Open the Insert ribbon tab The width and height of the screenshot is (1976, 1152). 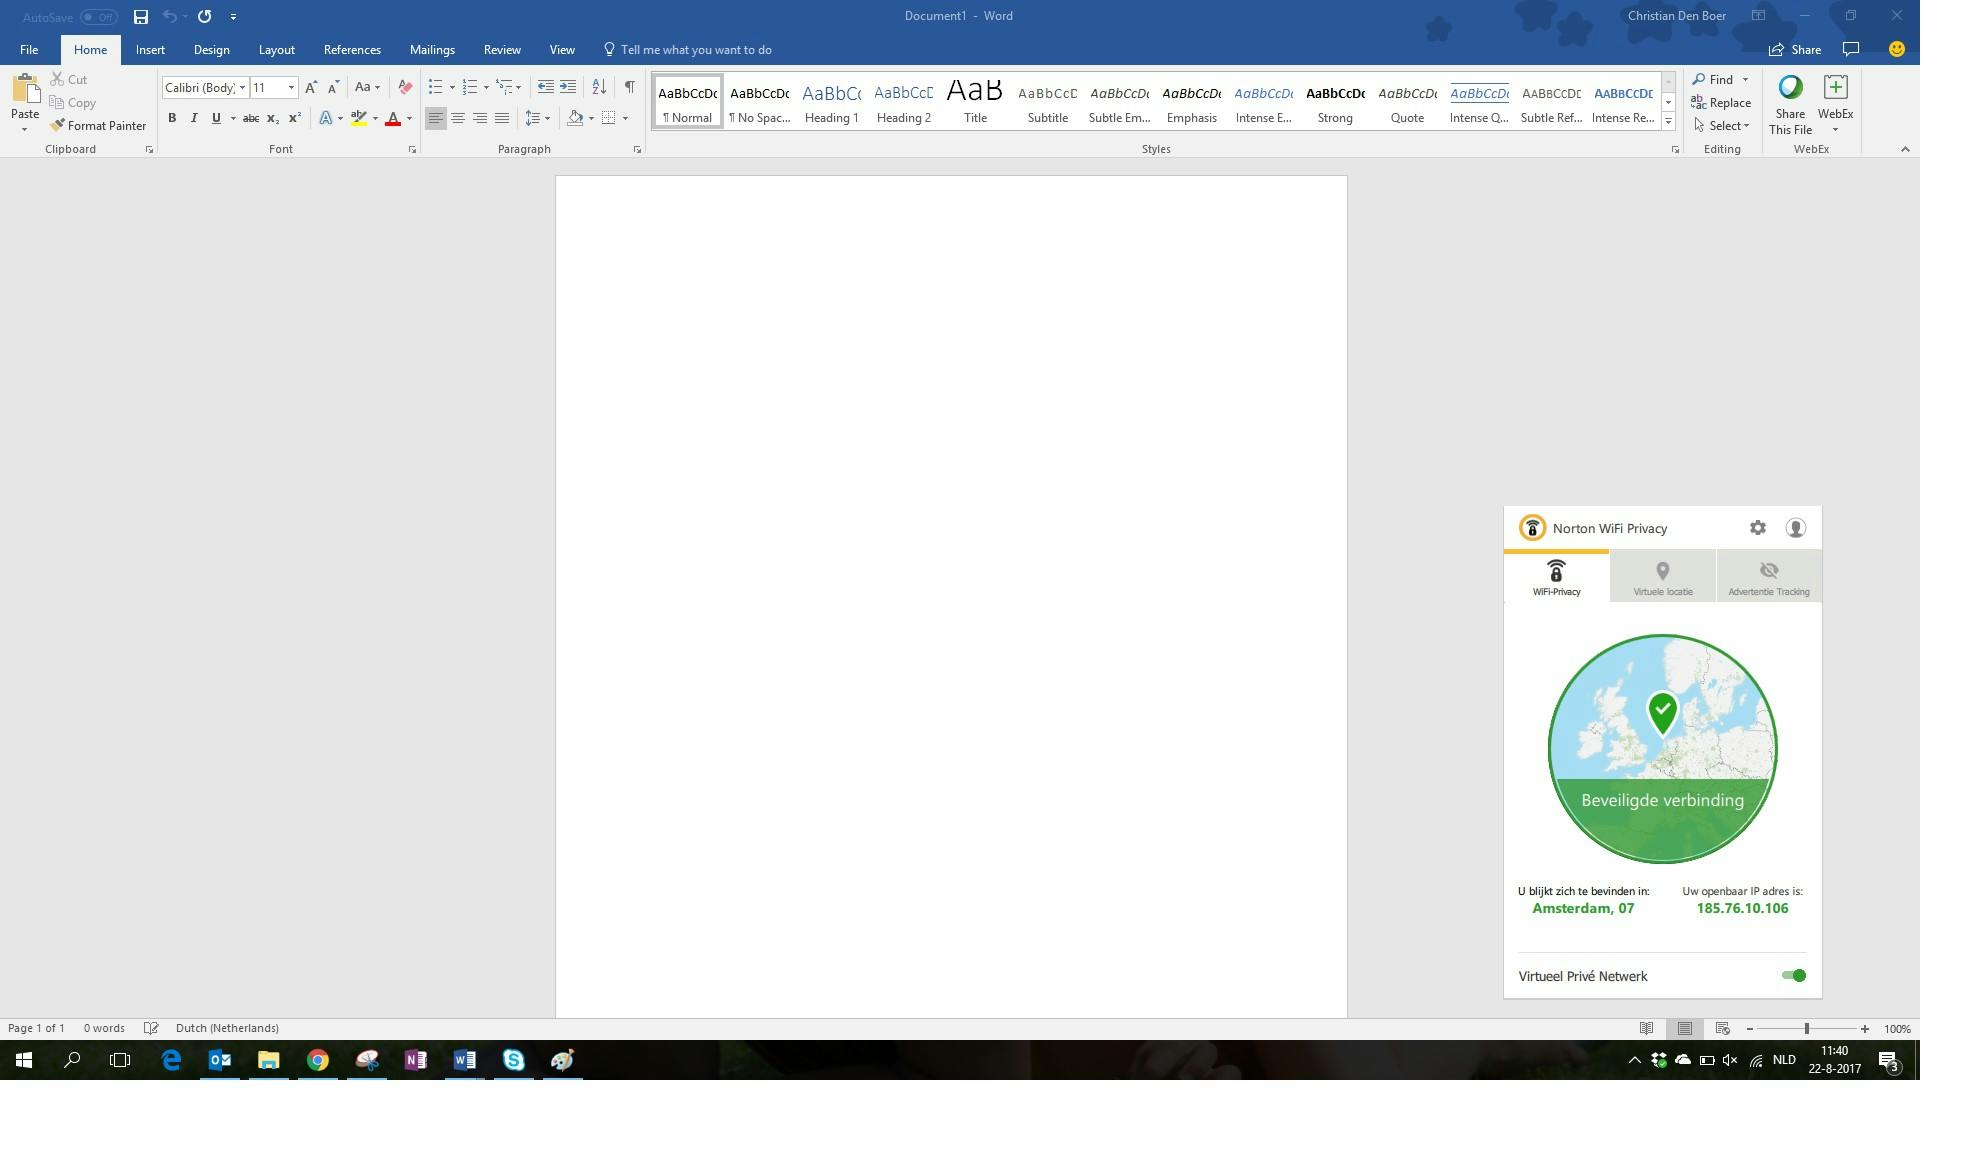coord(150,50)
